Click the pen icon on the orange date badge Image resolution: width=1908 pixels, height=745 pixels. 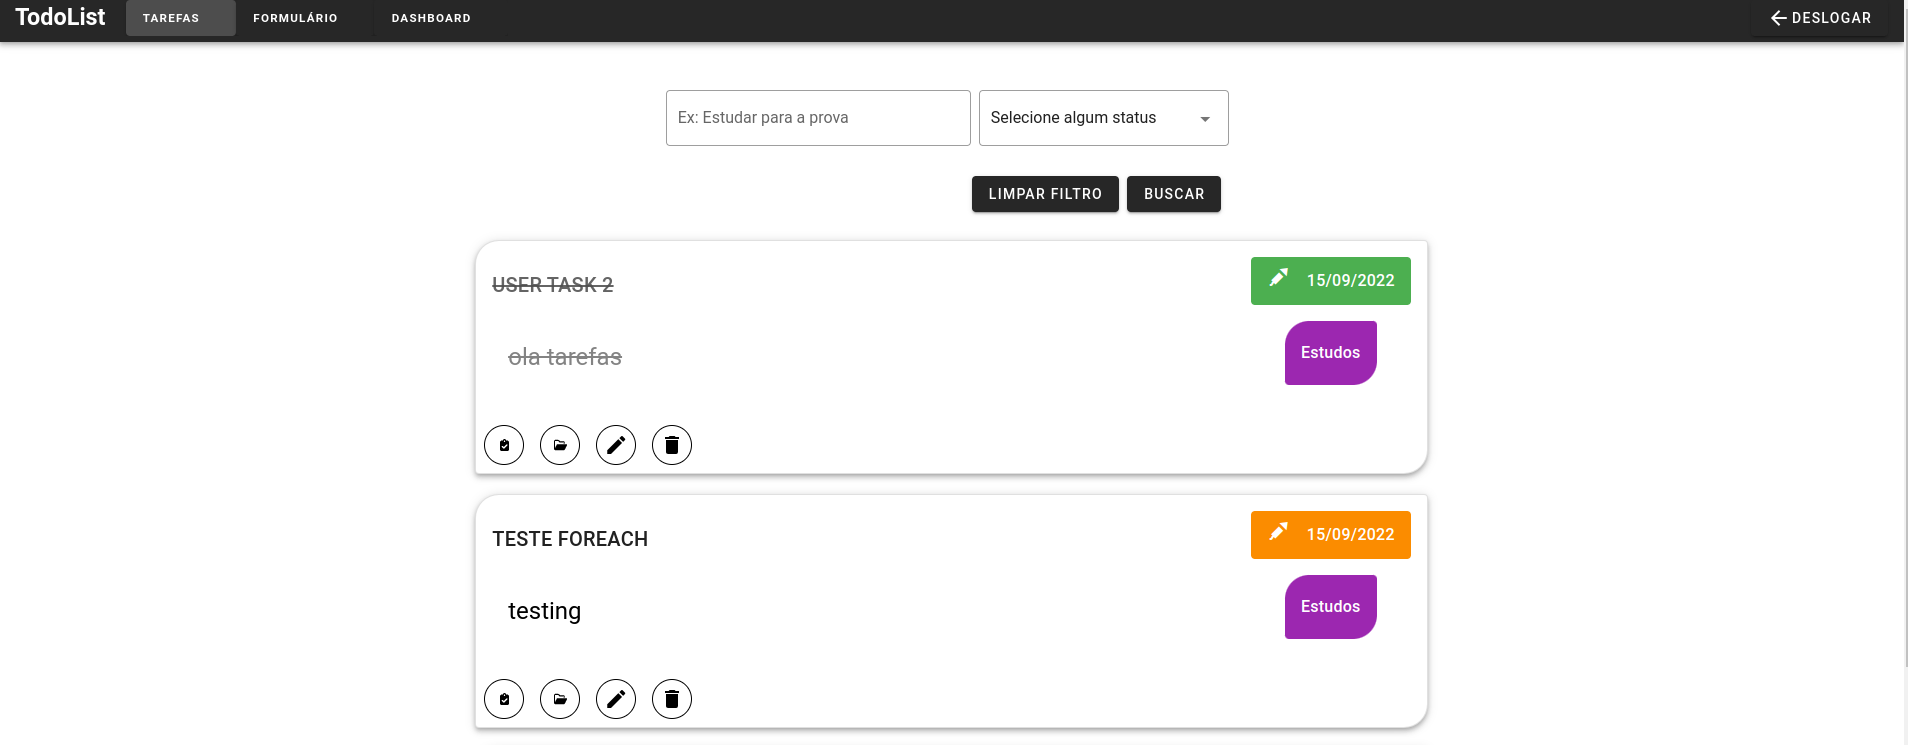tap(1278, 532)
